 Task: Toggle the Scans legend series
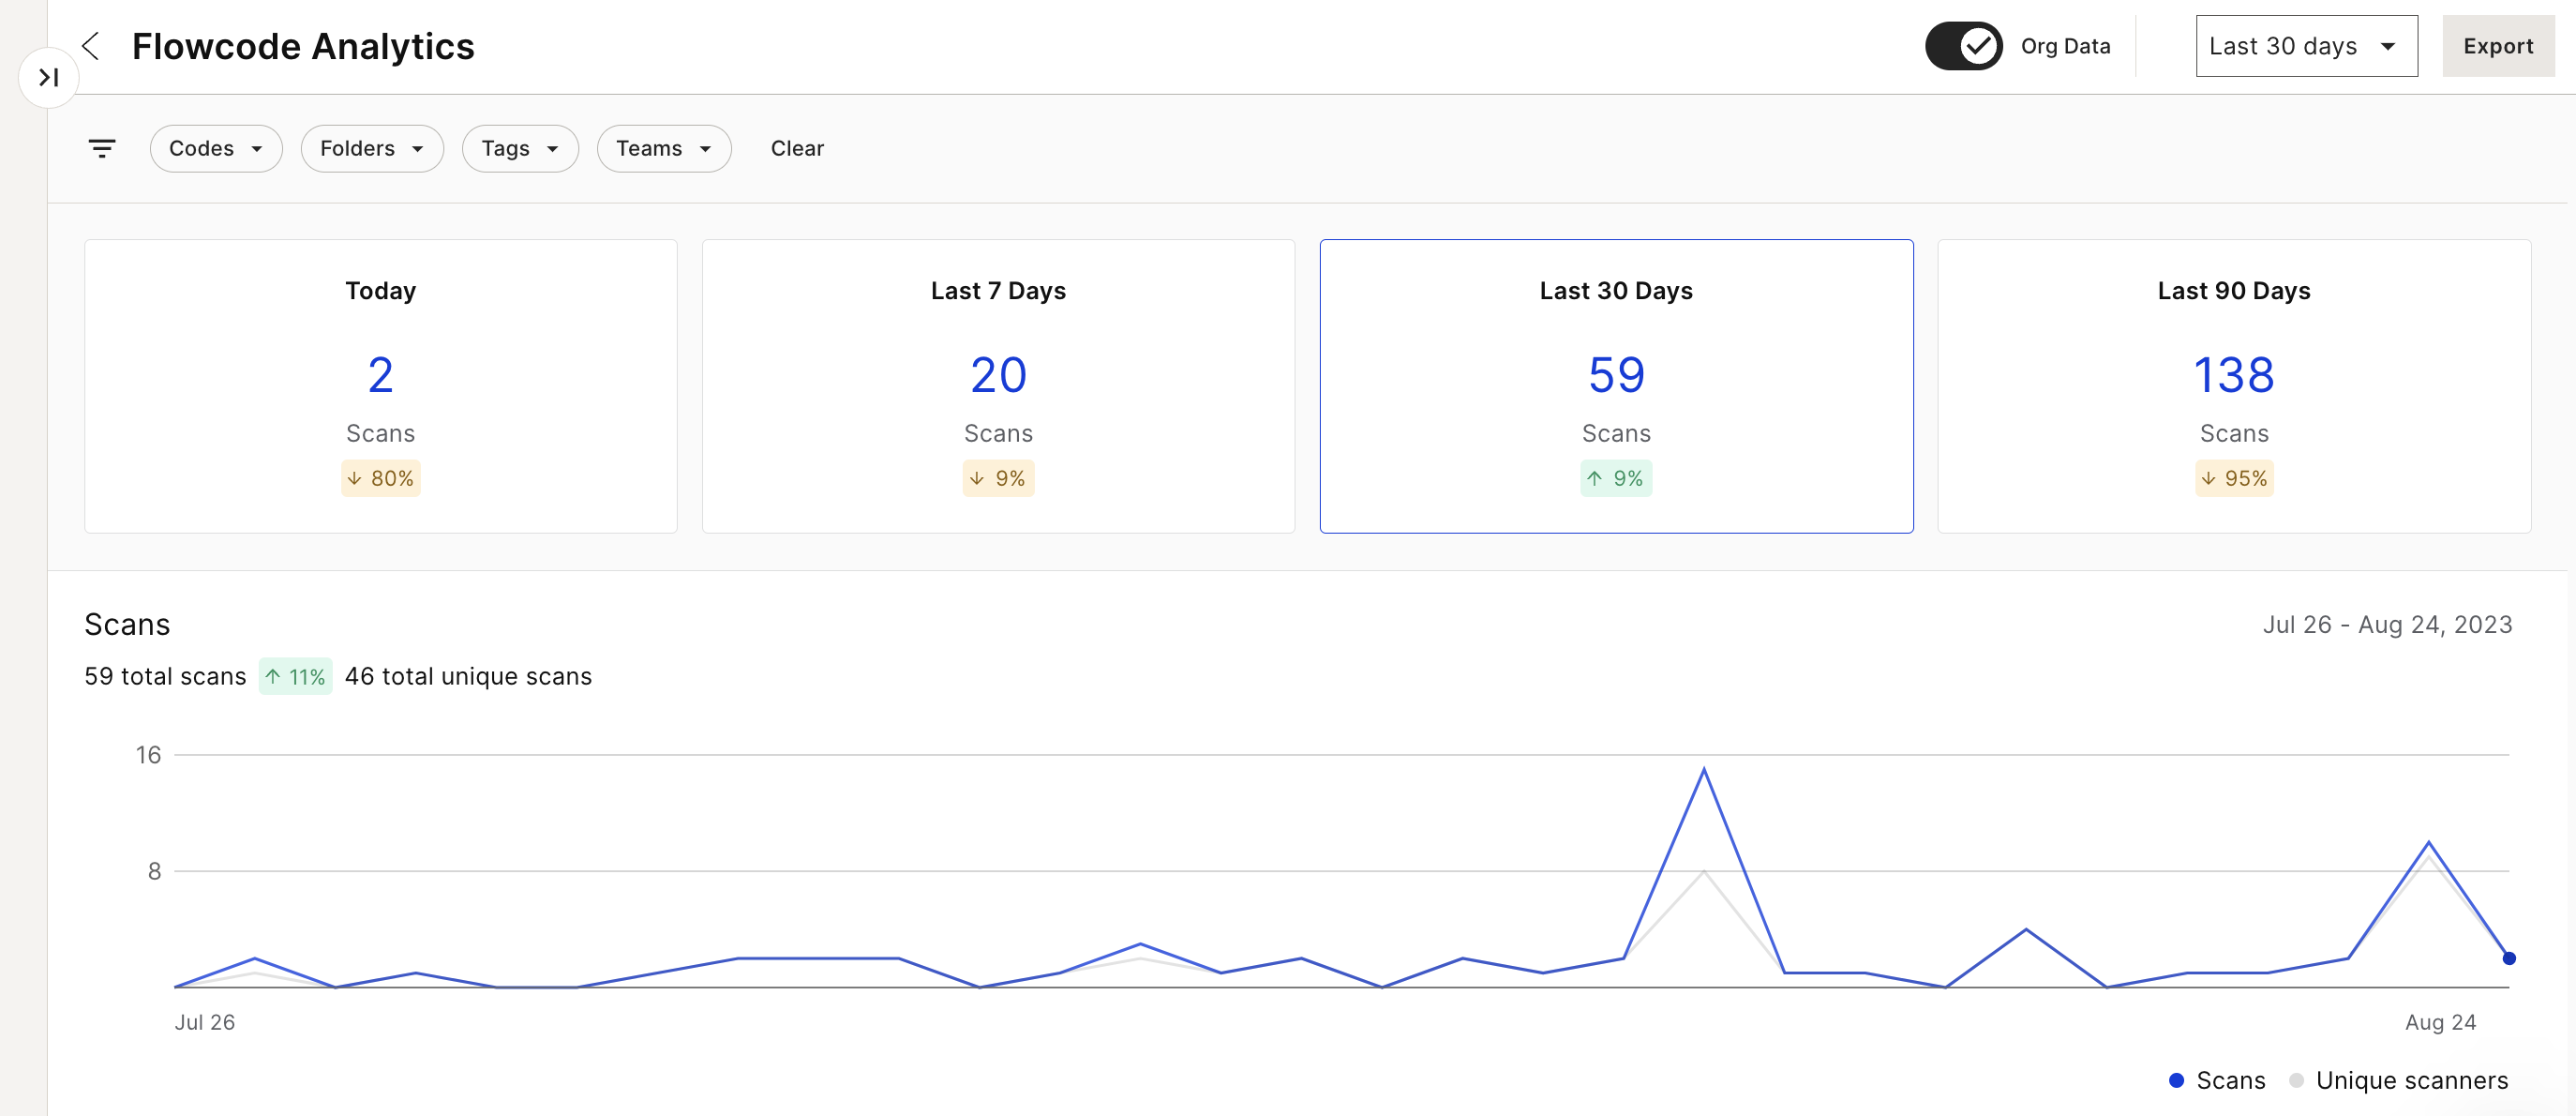[2217, 1081]
